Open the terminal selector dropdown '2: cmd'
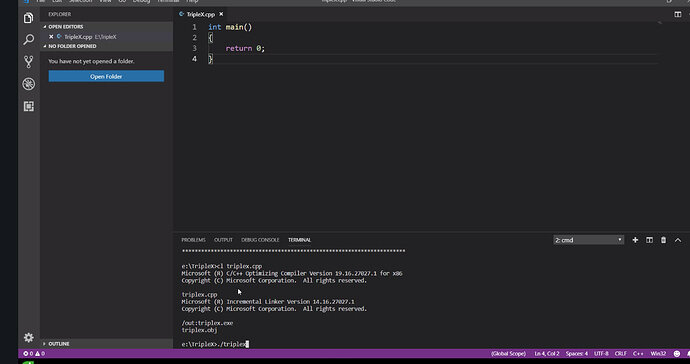 click(x=588, y=240)
